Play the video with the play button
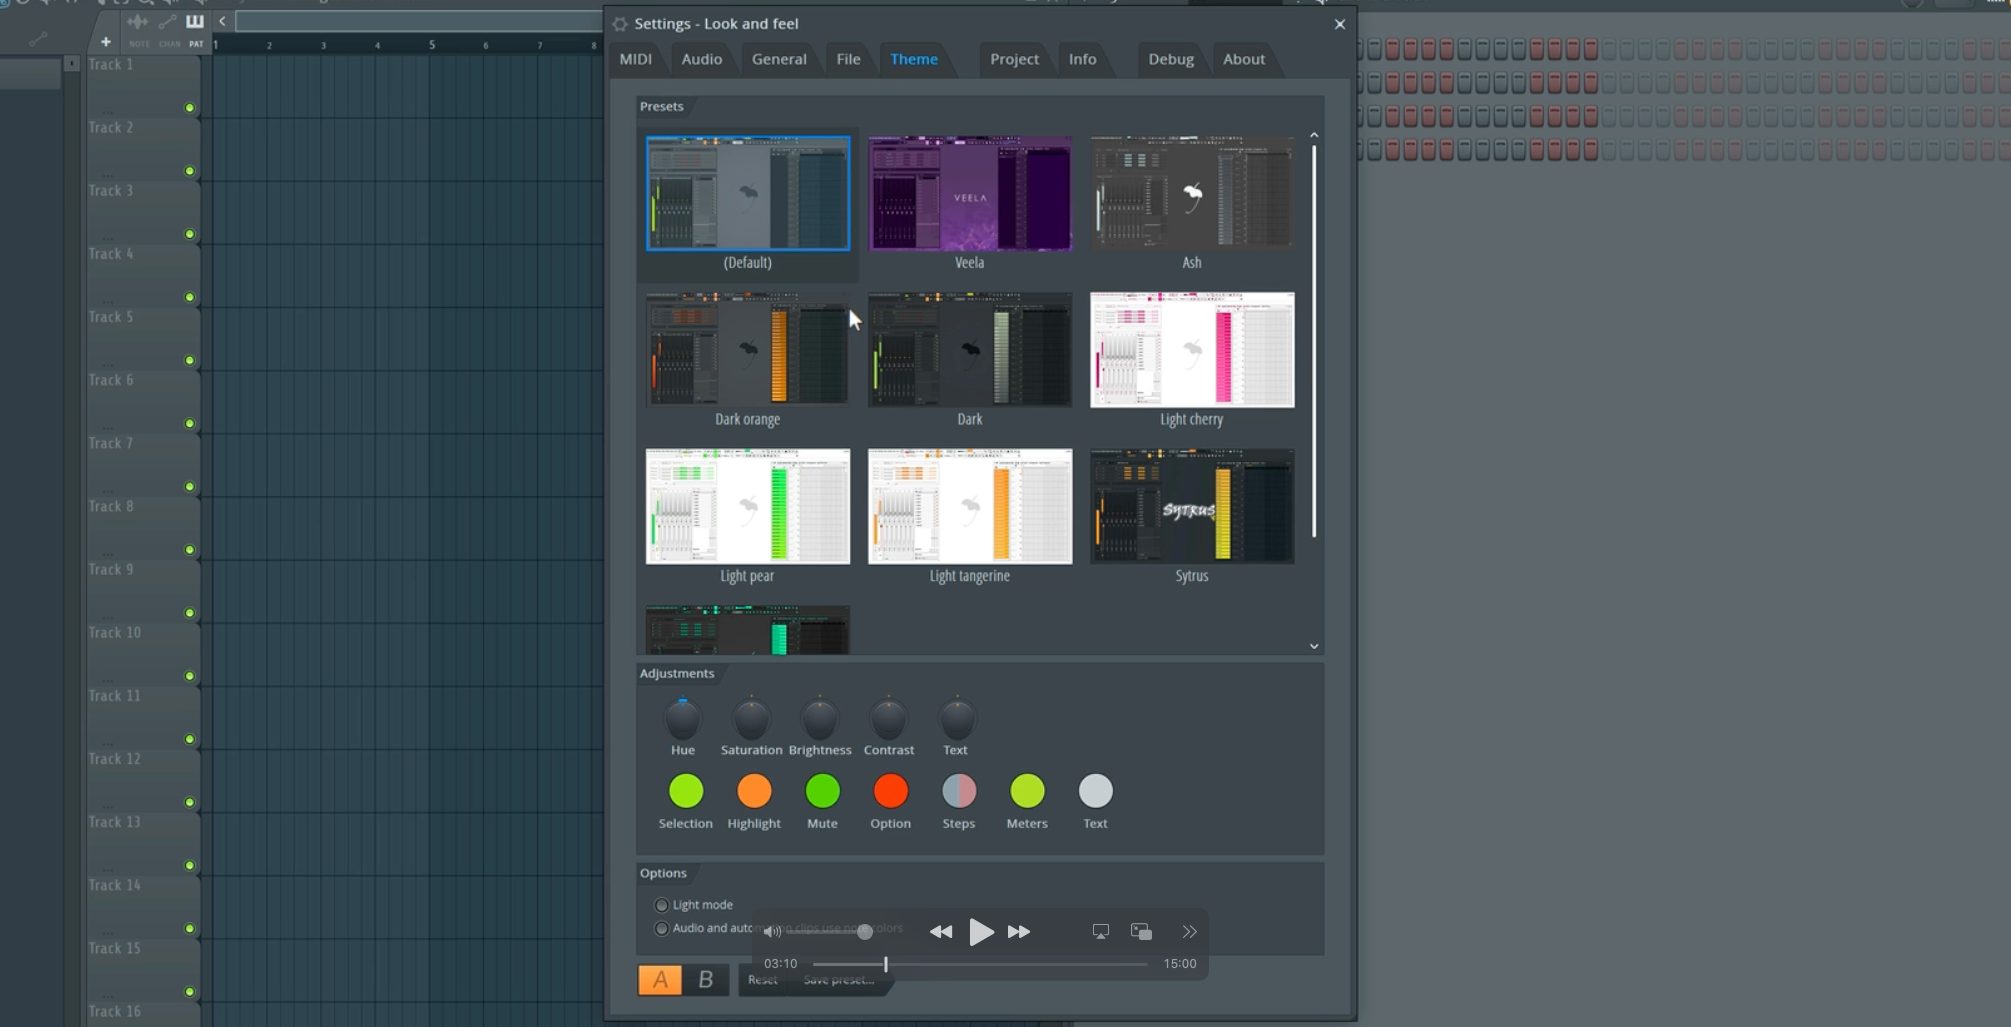This screenshot has width=2011, height=1027. 981,932
